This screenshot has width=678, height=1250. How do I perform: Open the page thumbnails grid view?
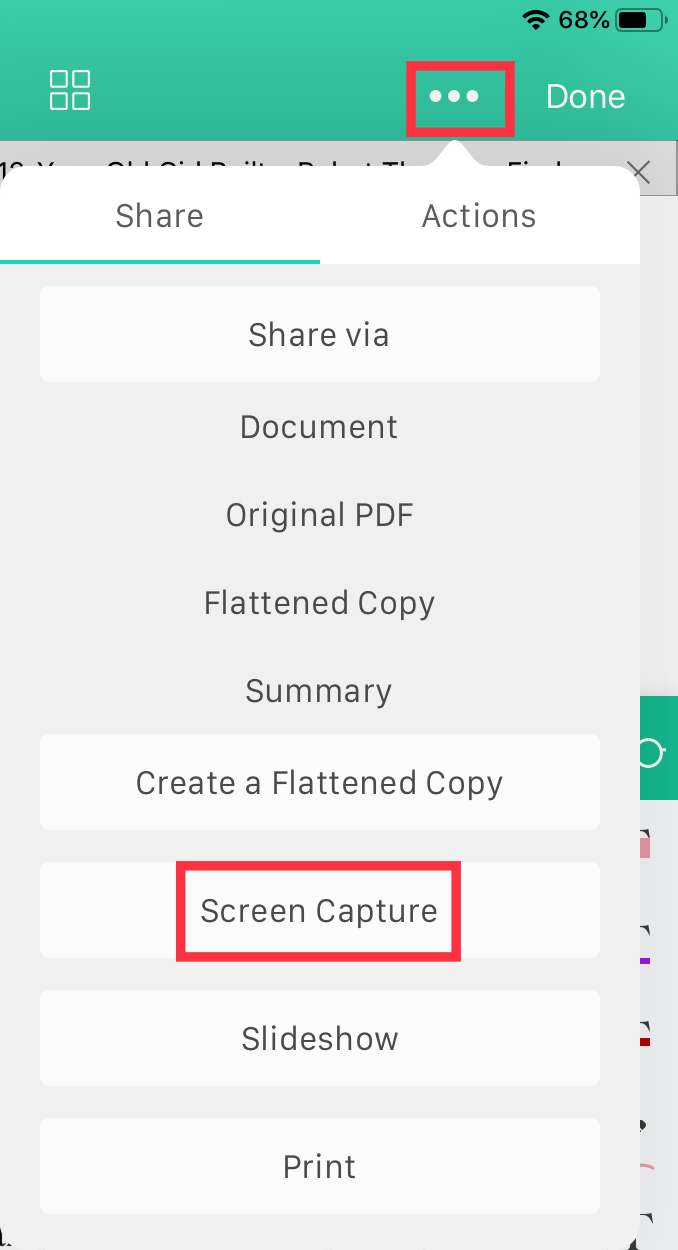tap(70, 90)
